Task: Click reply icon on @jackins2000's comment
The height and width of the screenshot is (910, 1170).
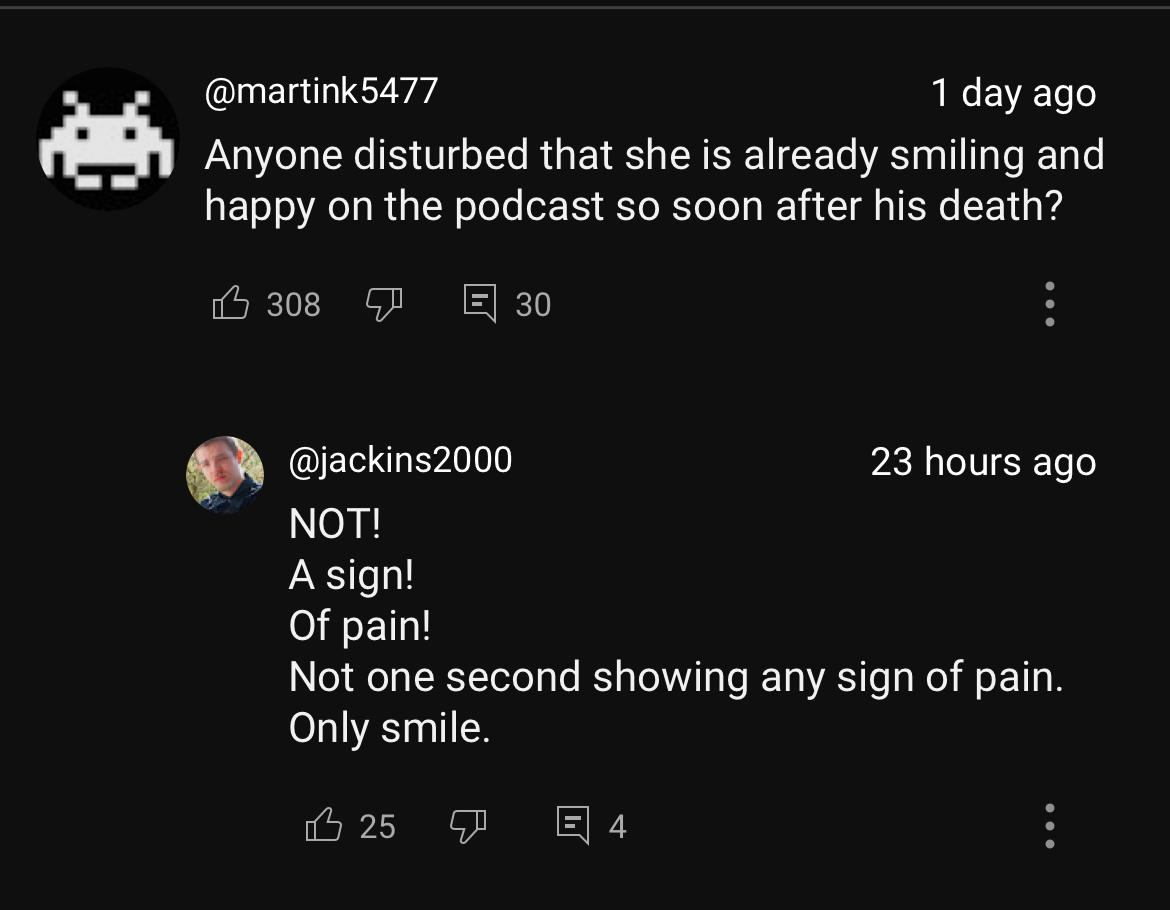Action: (x=573, y=825)
